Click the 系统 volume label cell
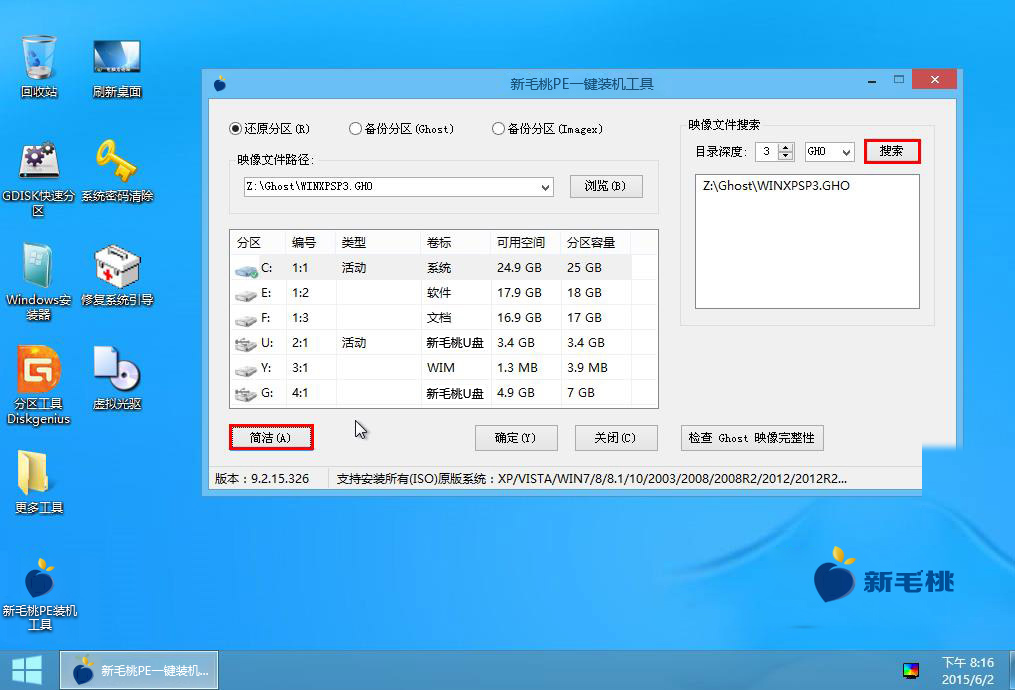Image resolution: width=1015 pixels, height=690 pixels. pos(439,268)
